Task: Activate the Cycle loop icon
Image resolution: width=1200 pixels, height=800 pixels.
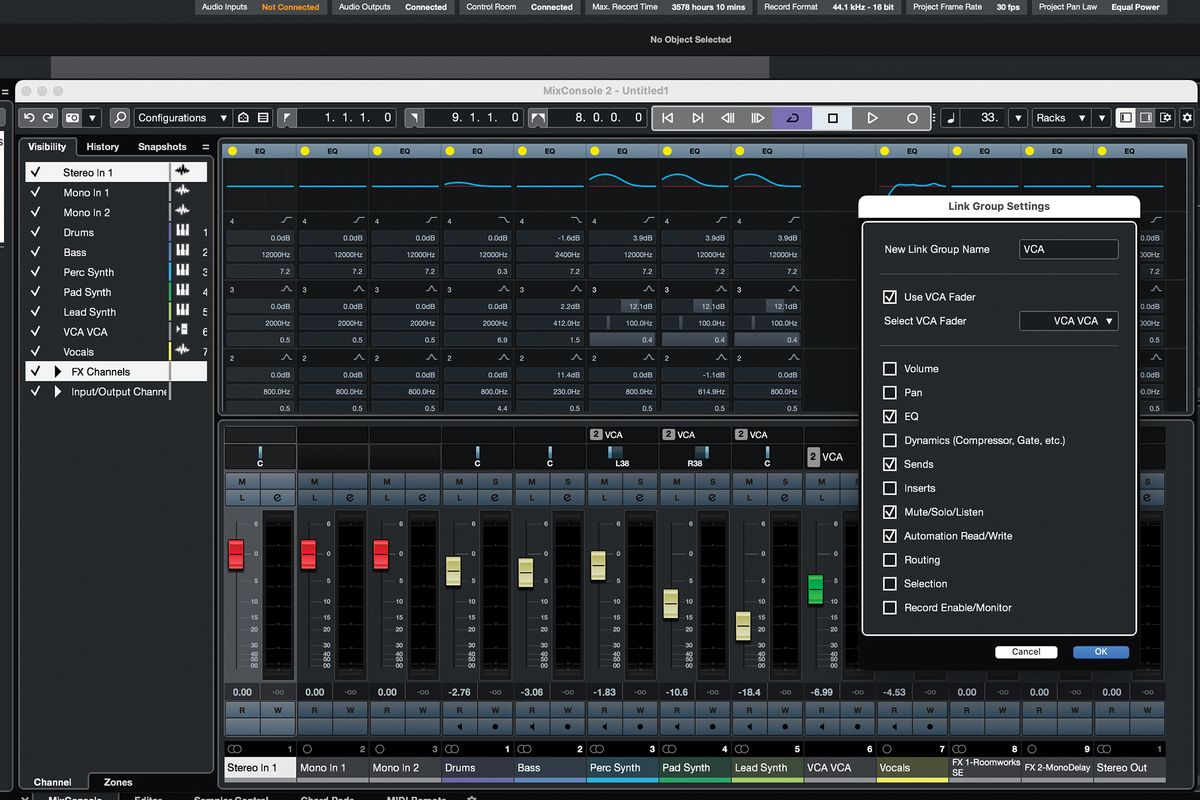Action: (793, 117)
